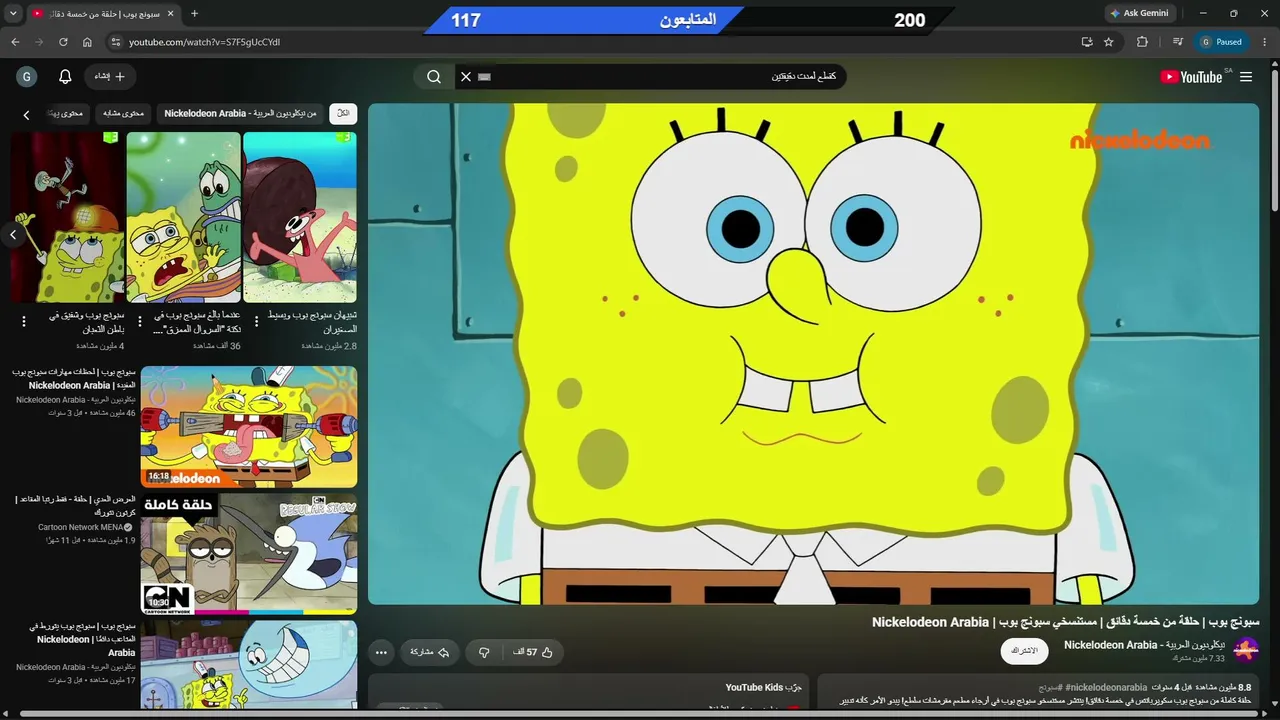Open Ask Gemini
The image size is (1280, 720).
pyautogui.click(x=1139, y=13)
